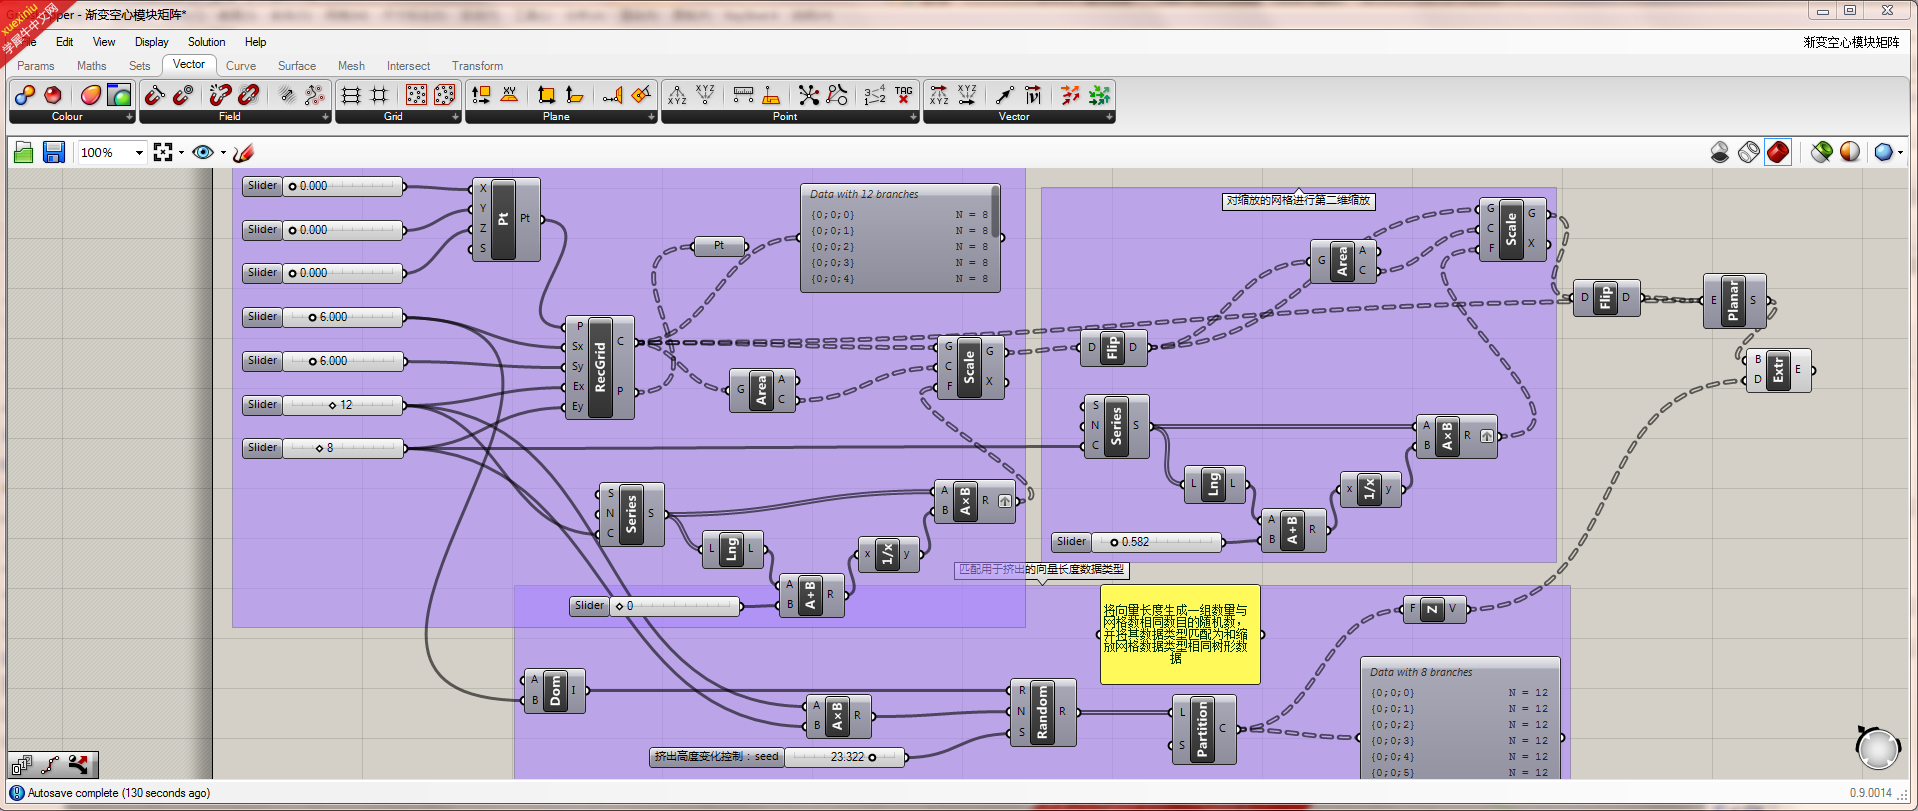The image size is (1918, 811).
Task: Expand the Point panel with plus
Action: click(x=913, y=117)
